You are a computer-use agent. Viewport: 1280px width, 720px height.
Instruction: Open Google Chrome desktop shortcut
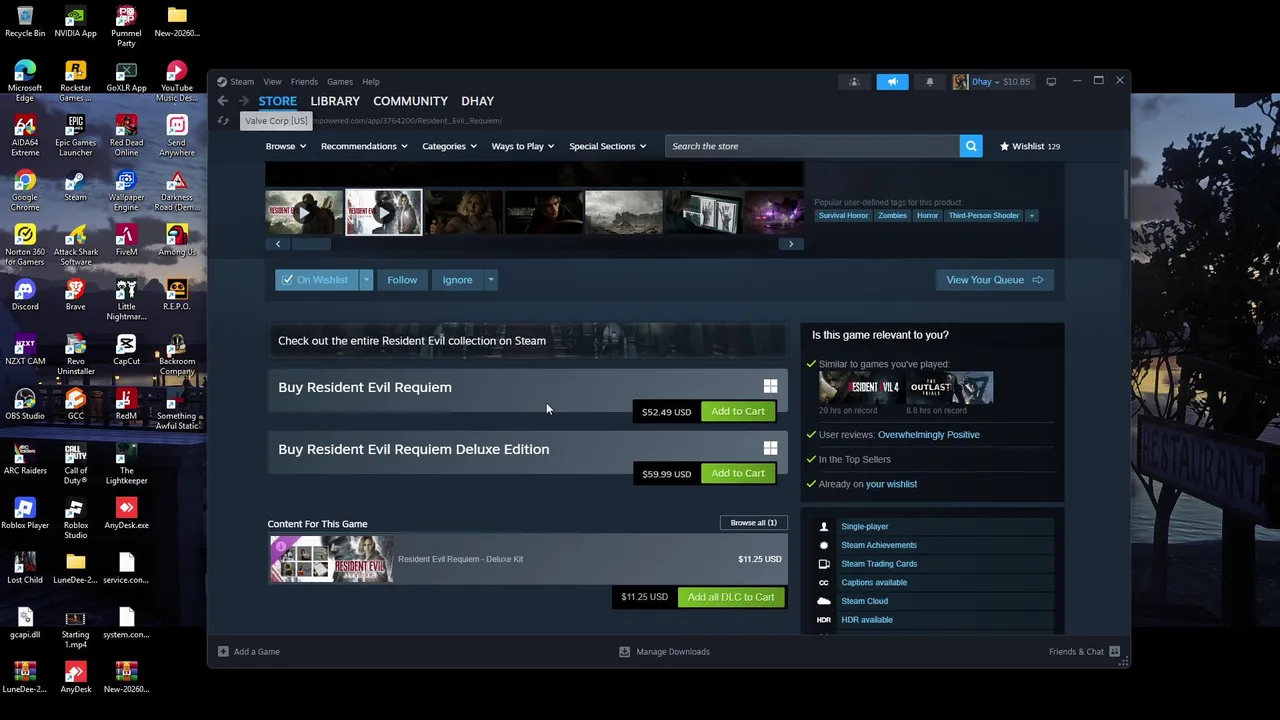point(25,187)
